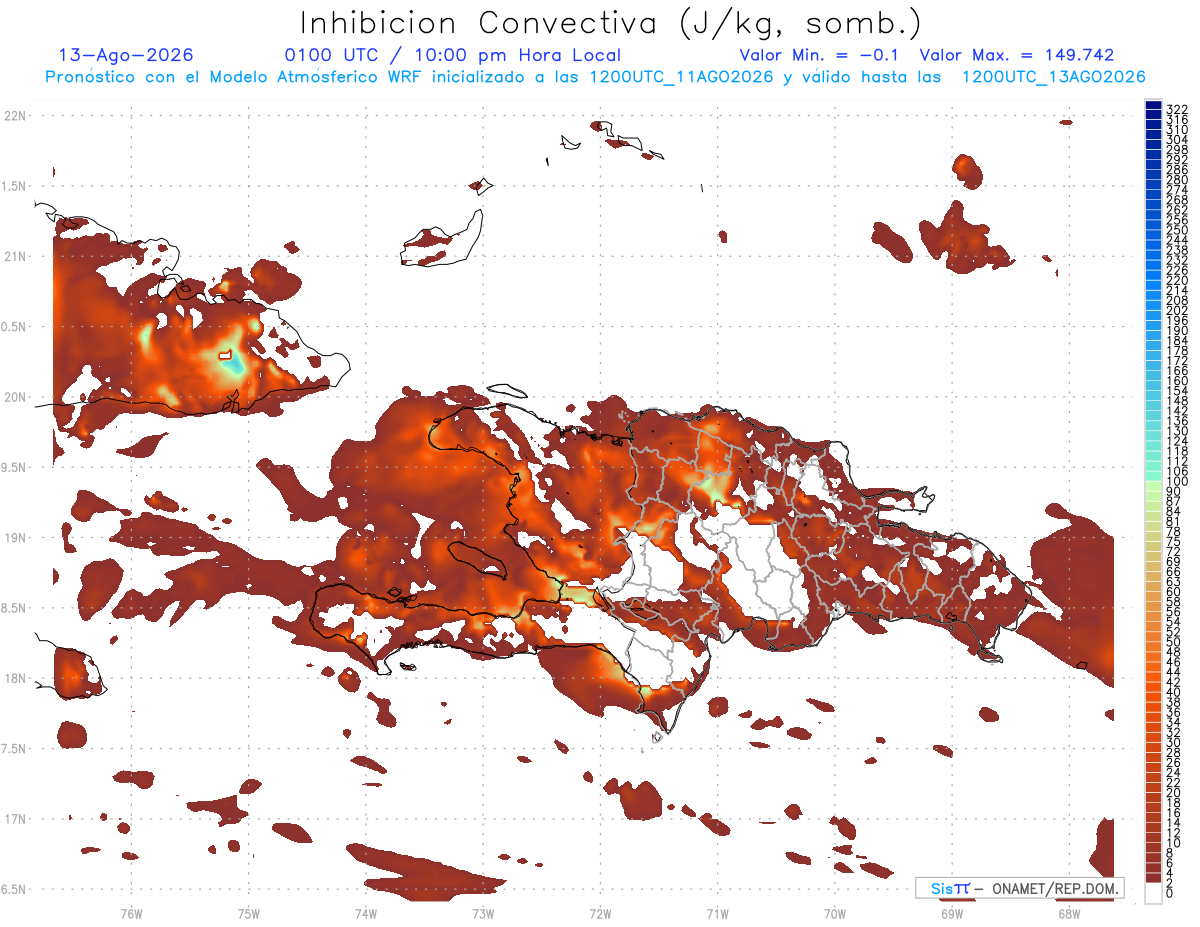Image resolution: width=1200 pixels, height=927 pixels.
Task: Click the longitude label "71W"
Action: coord(717,913)
